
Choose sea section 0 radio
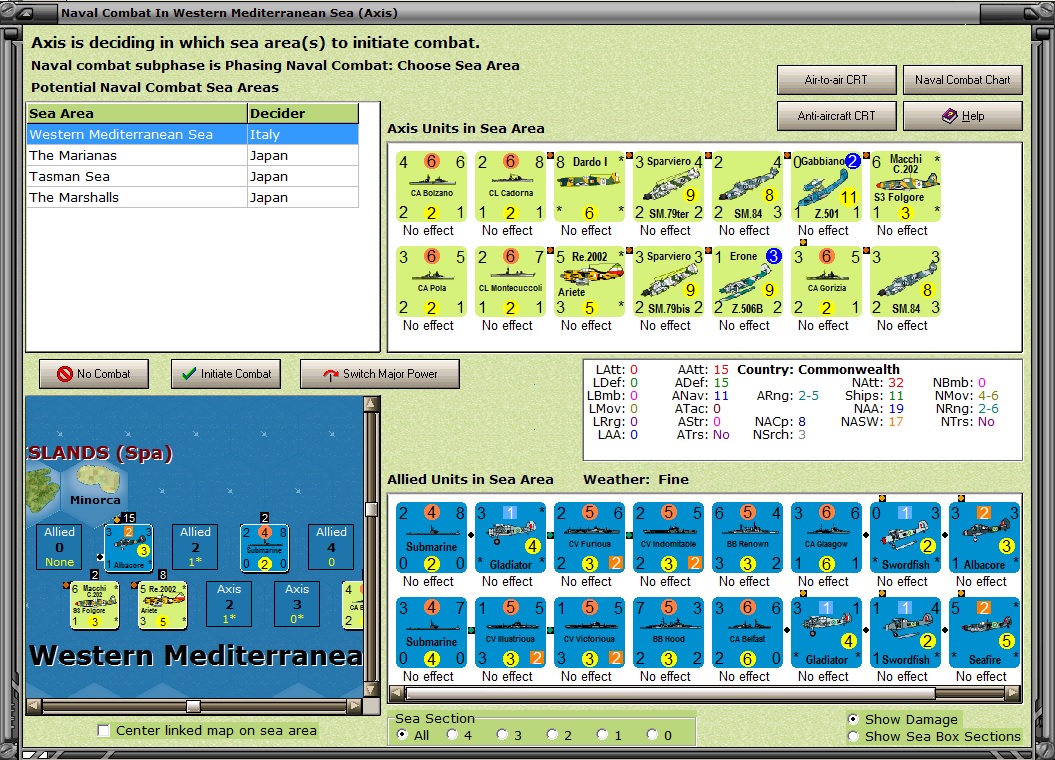[x=653, y=735]
